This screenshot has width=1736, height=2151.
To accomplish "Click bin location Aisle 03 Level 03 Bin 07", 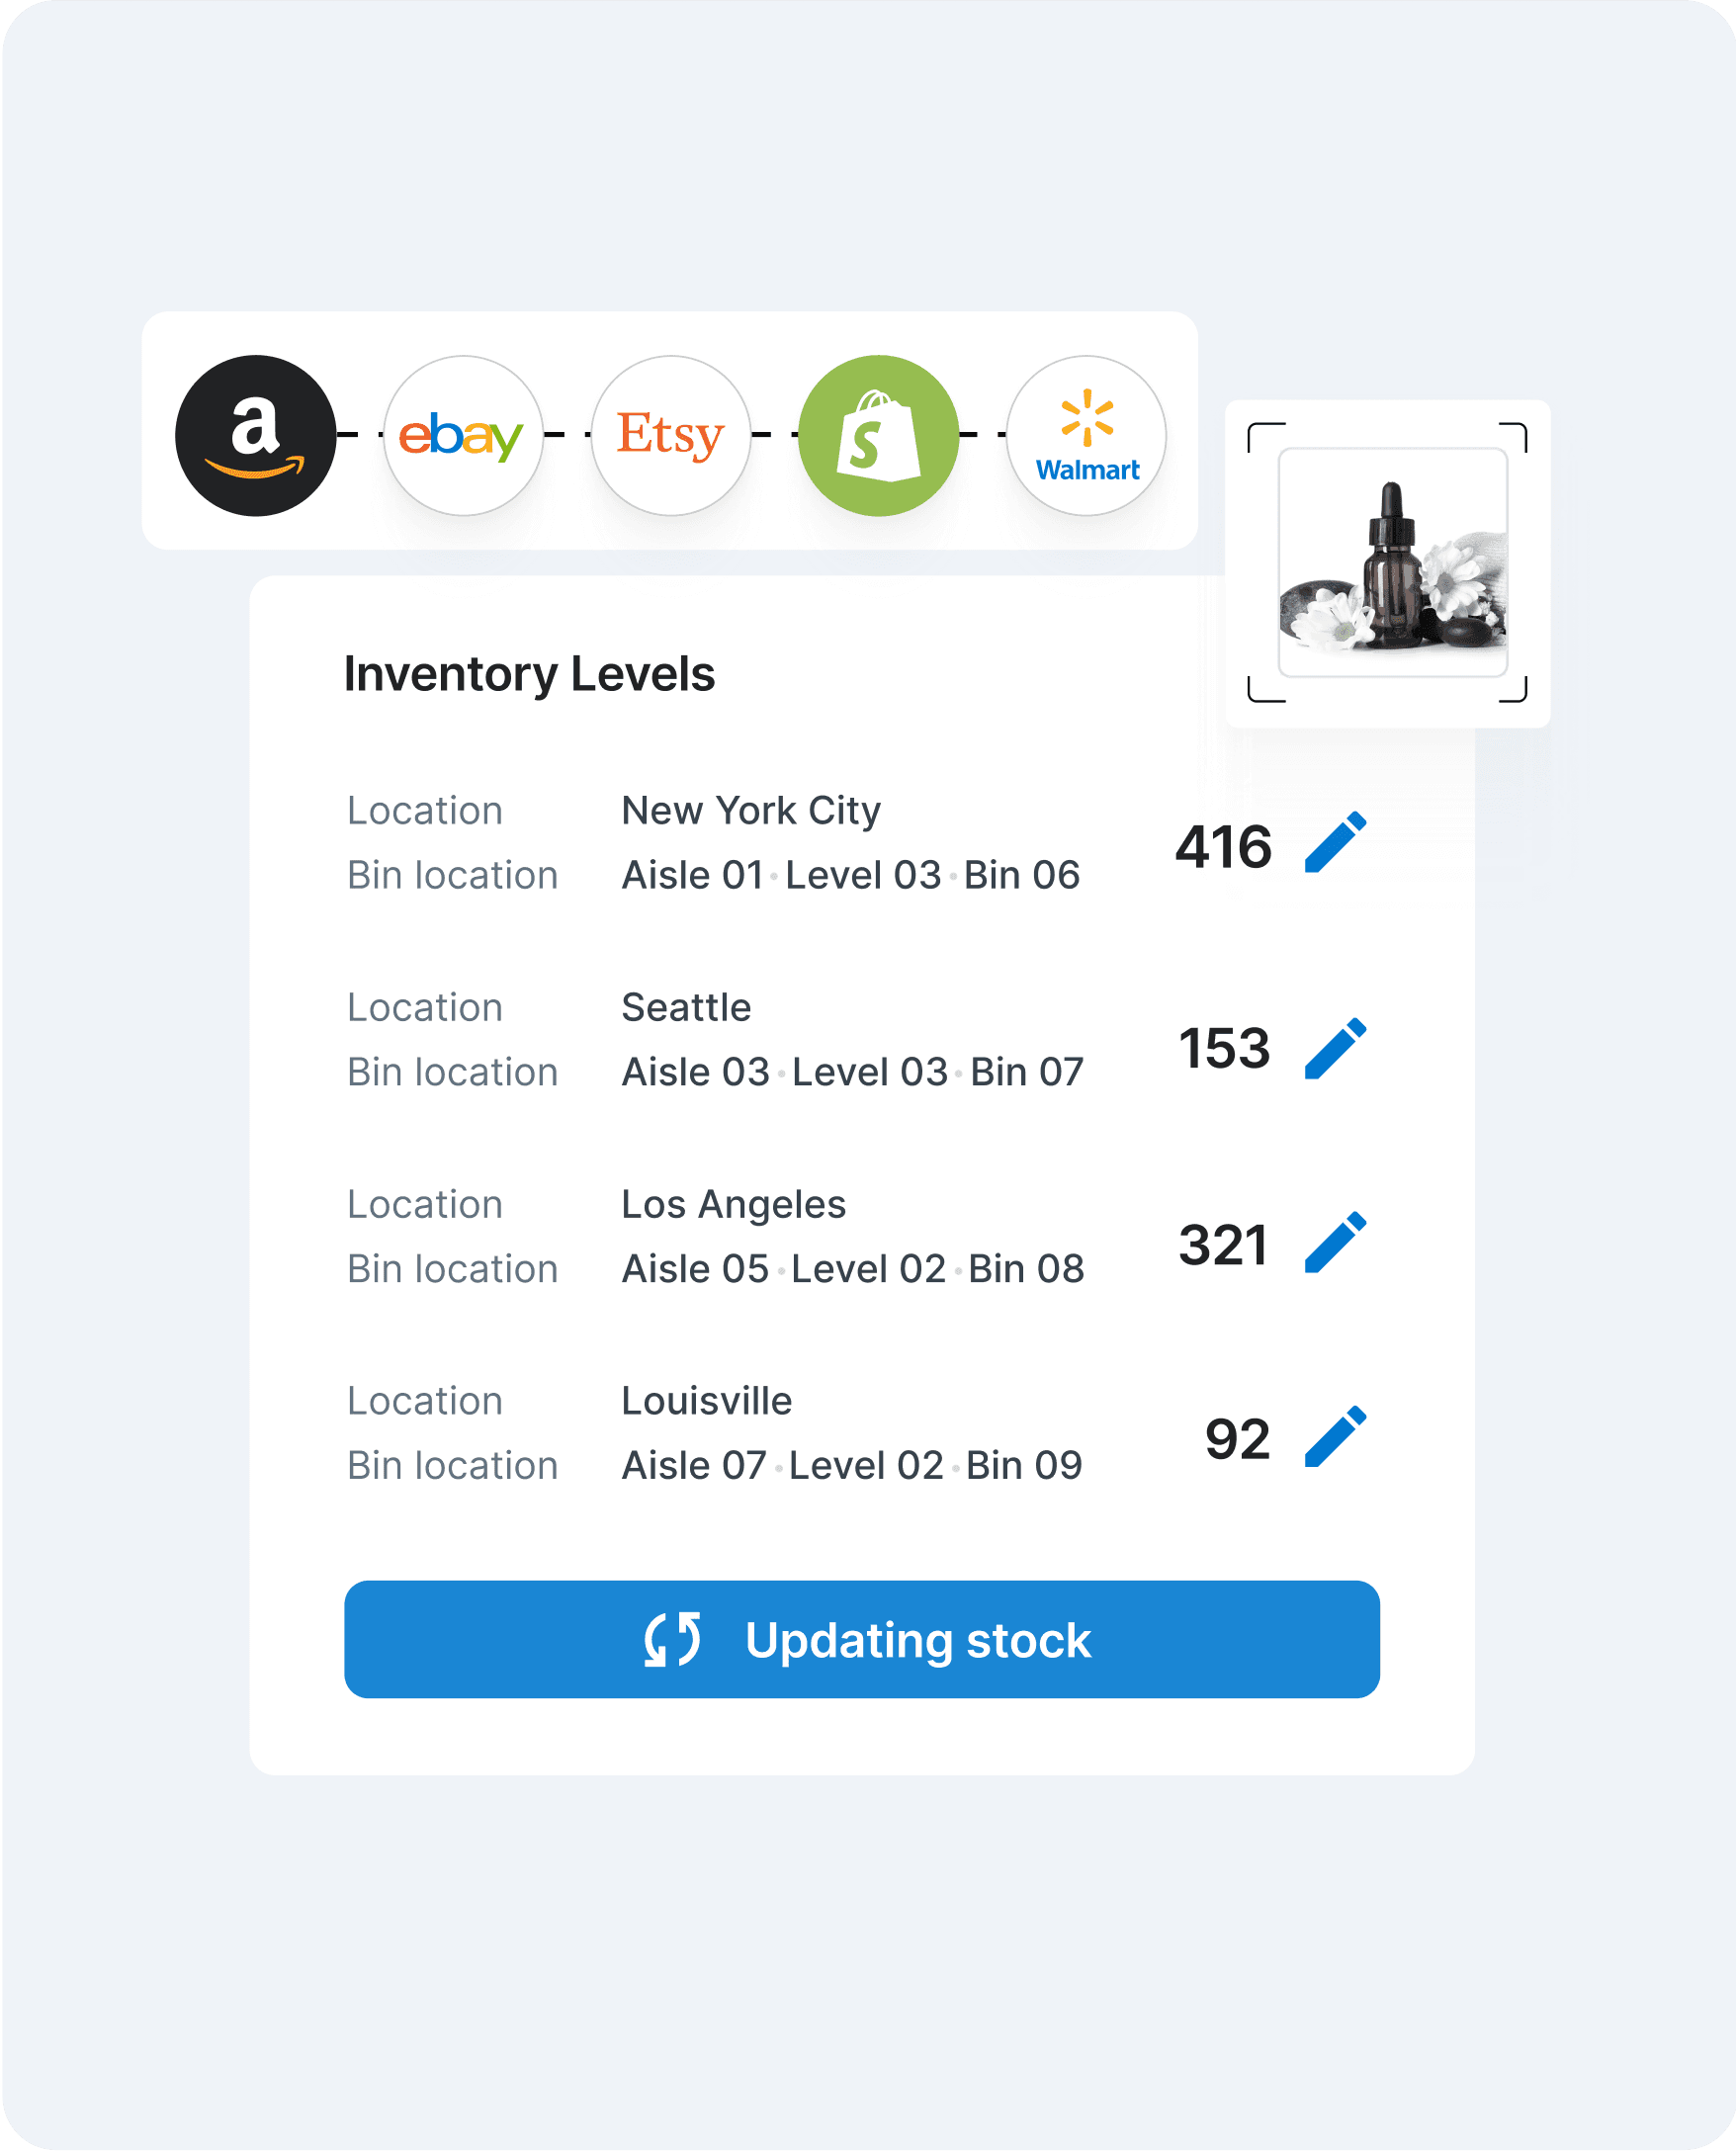I will pyautogui.click(x=853, y=1072).
